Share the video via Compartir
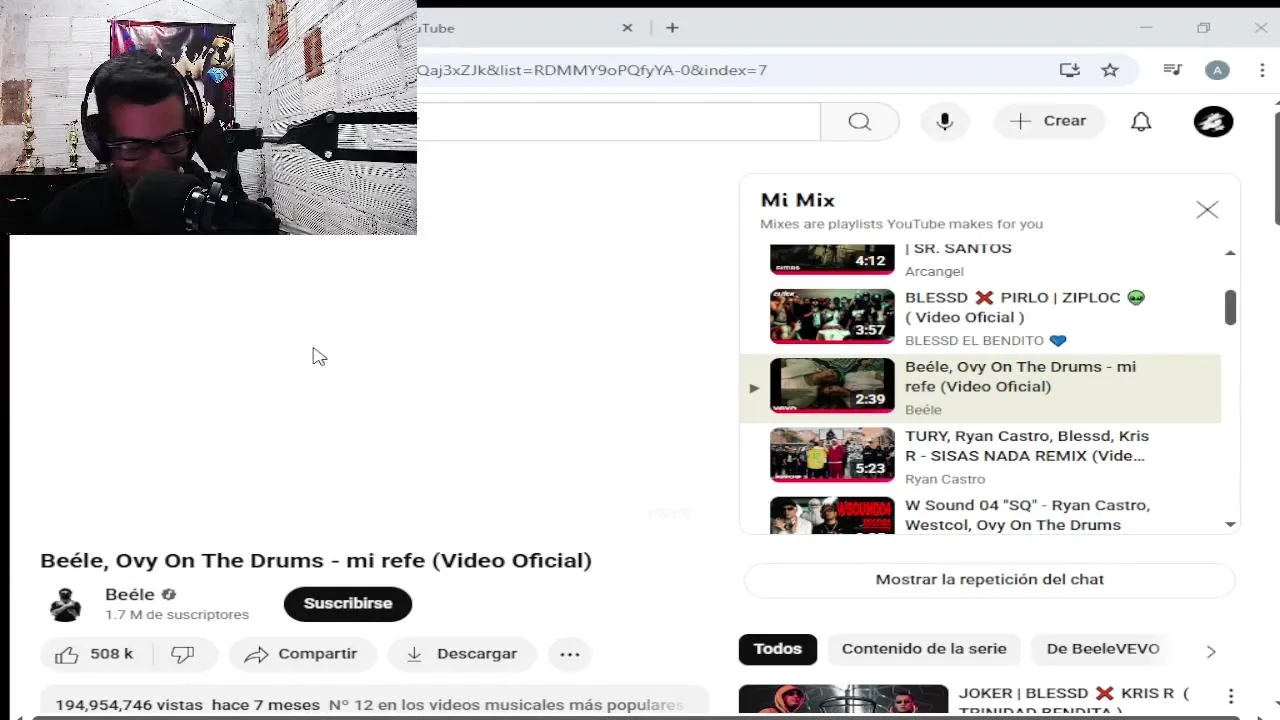The height and width of the screenshot is (720, 1280). click(303, 654)
